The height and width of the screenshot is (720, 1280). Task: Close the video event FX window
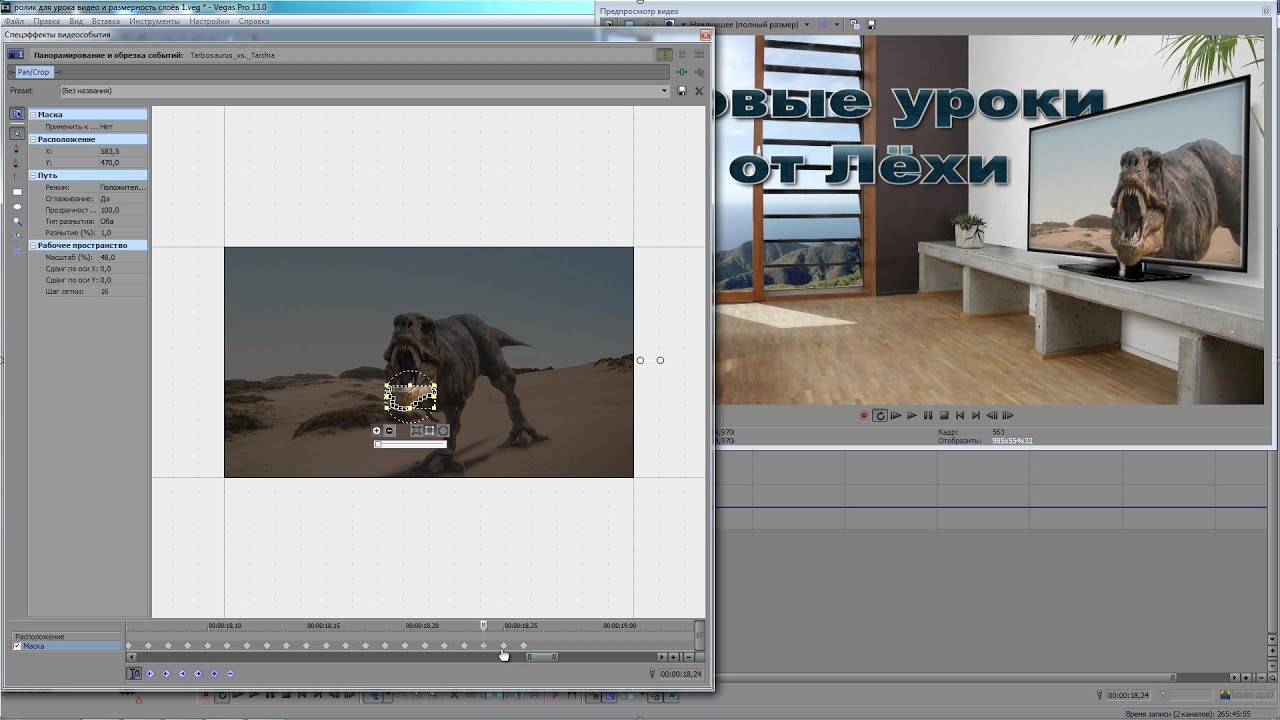click(x=705, y=34)
